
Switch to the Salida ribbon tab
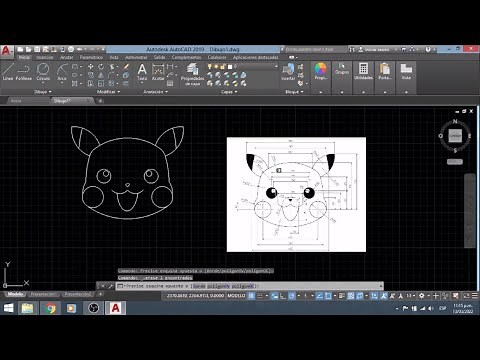[159, 57]
